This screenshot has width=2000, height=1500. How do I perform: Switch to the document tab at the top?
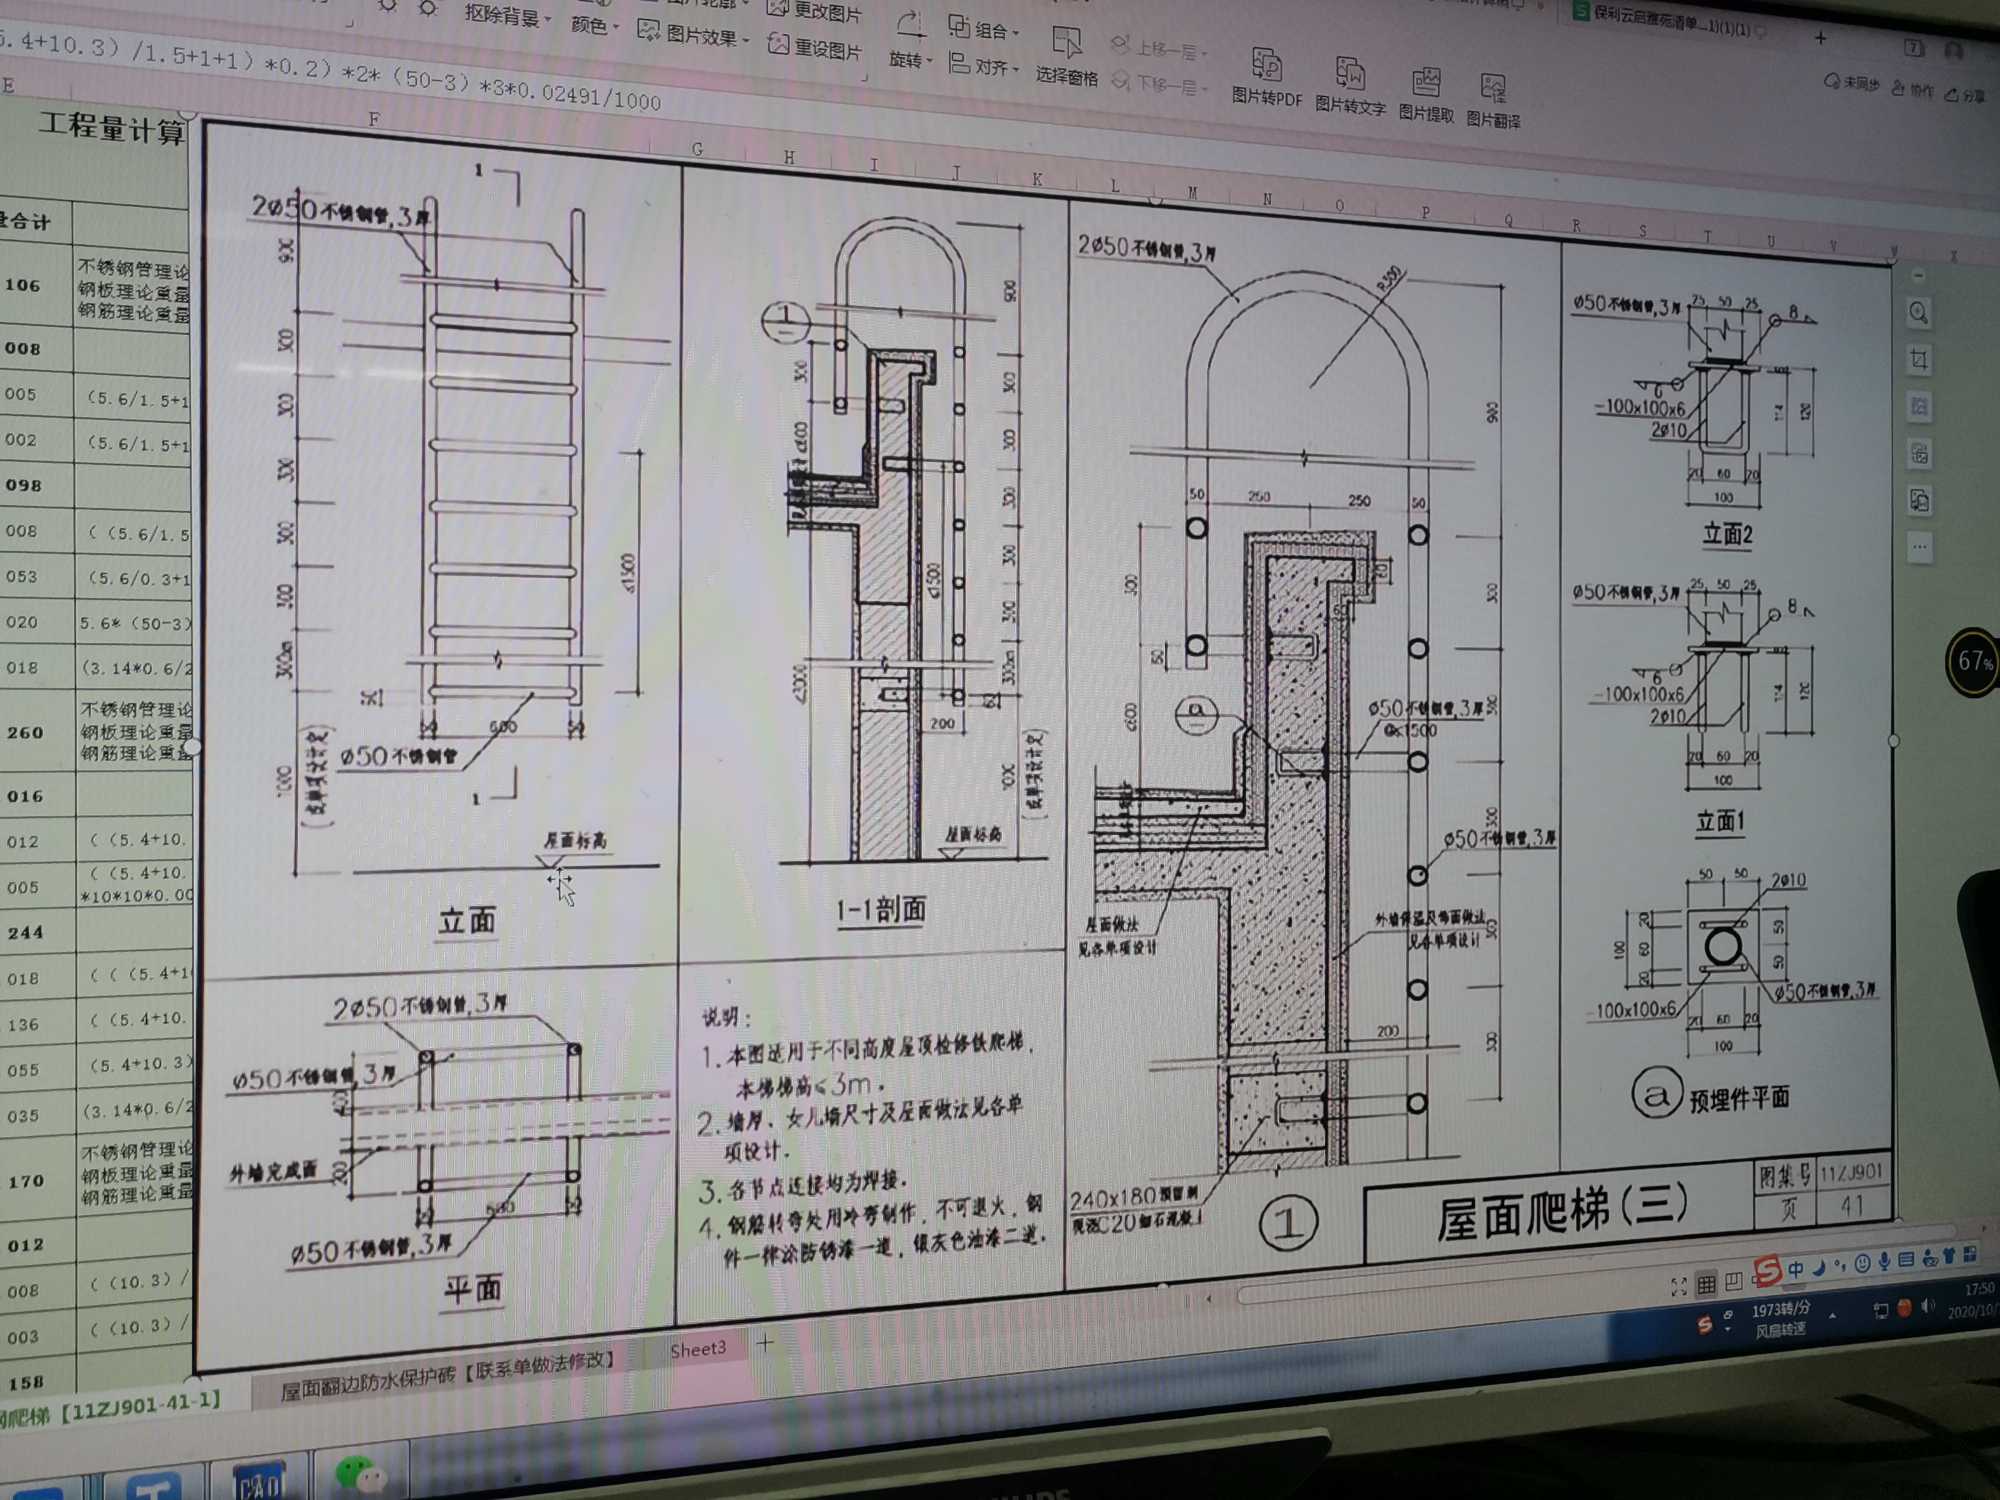click(x=1669, y=20)
